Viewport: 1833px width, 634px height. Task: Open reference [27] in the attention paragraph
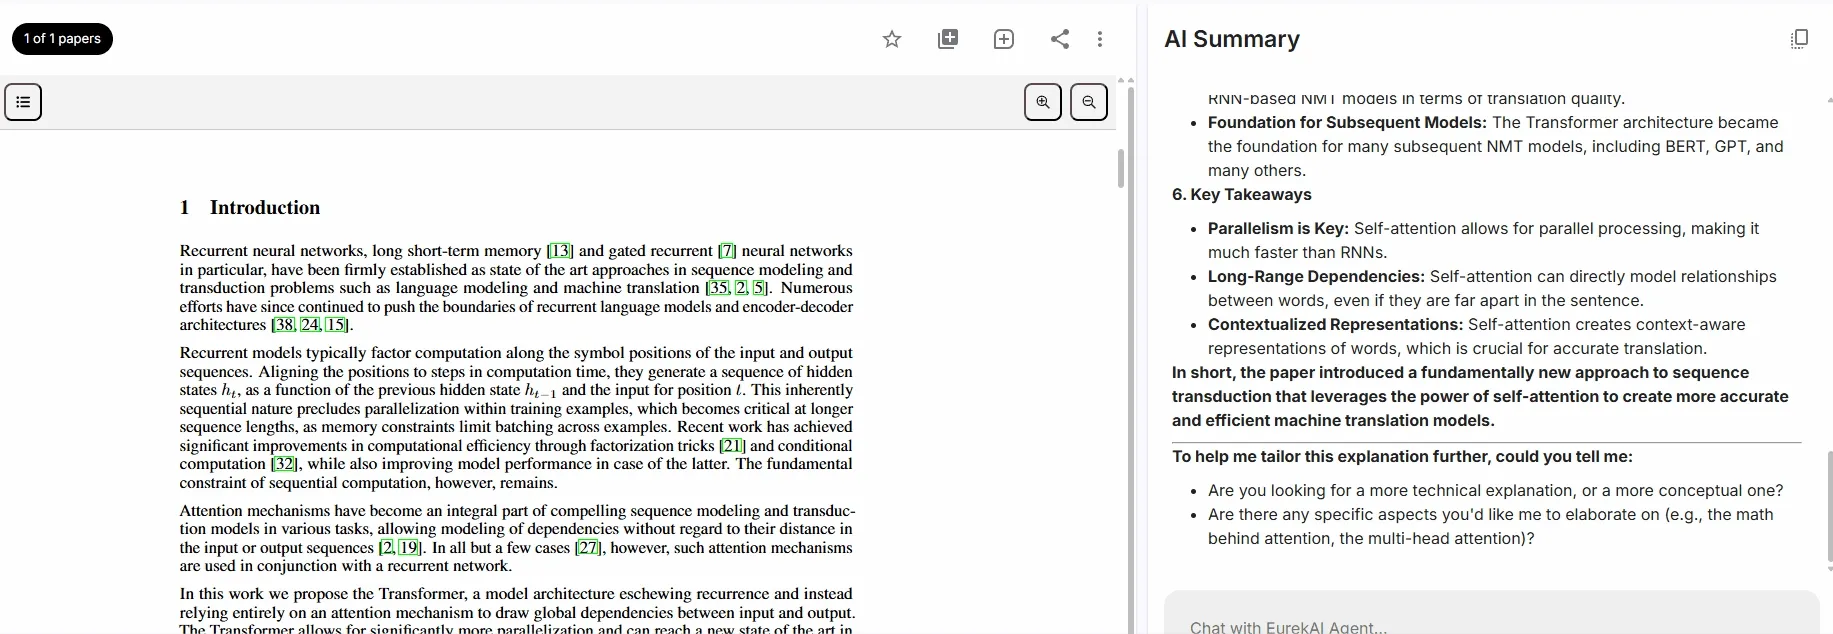pos(588,548)
